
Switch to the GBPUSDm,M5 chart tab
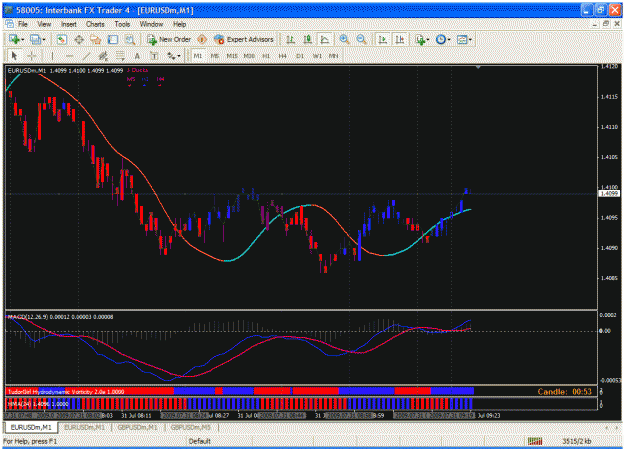point(191,427)
